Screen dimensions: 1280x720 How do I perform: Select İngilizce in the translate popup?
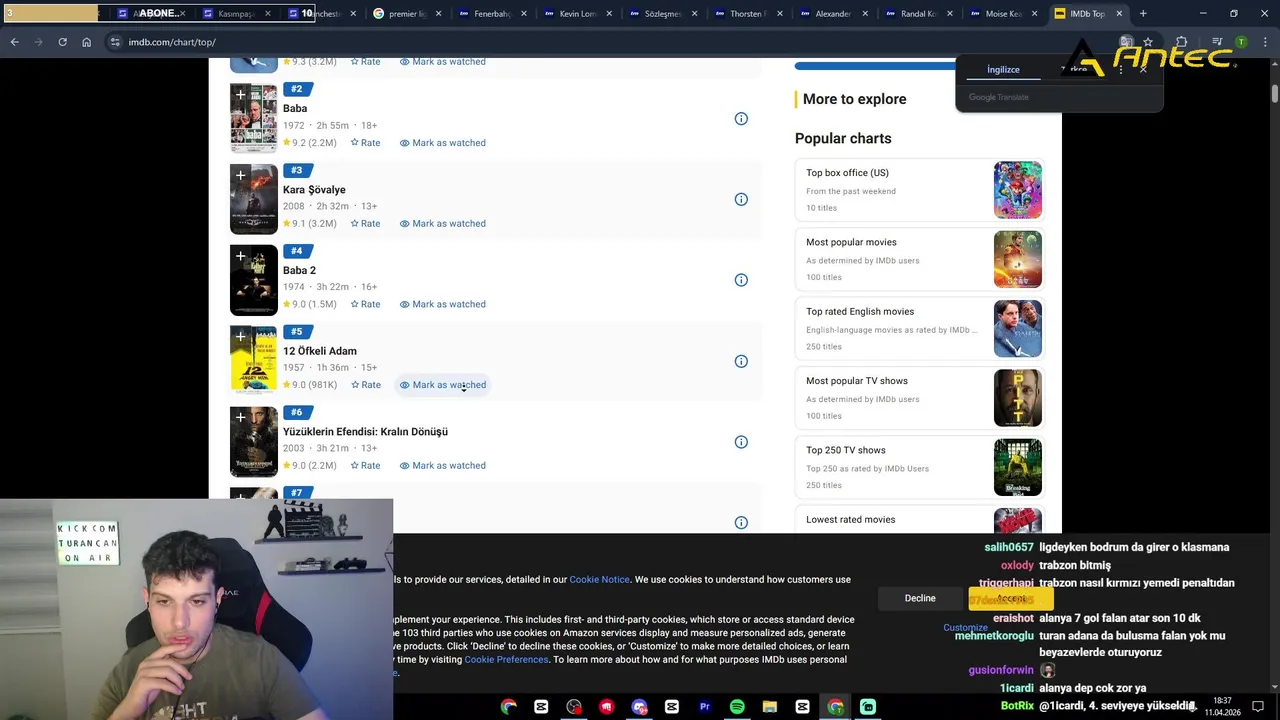(1003, 70)
